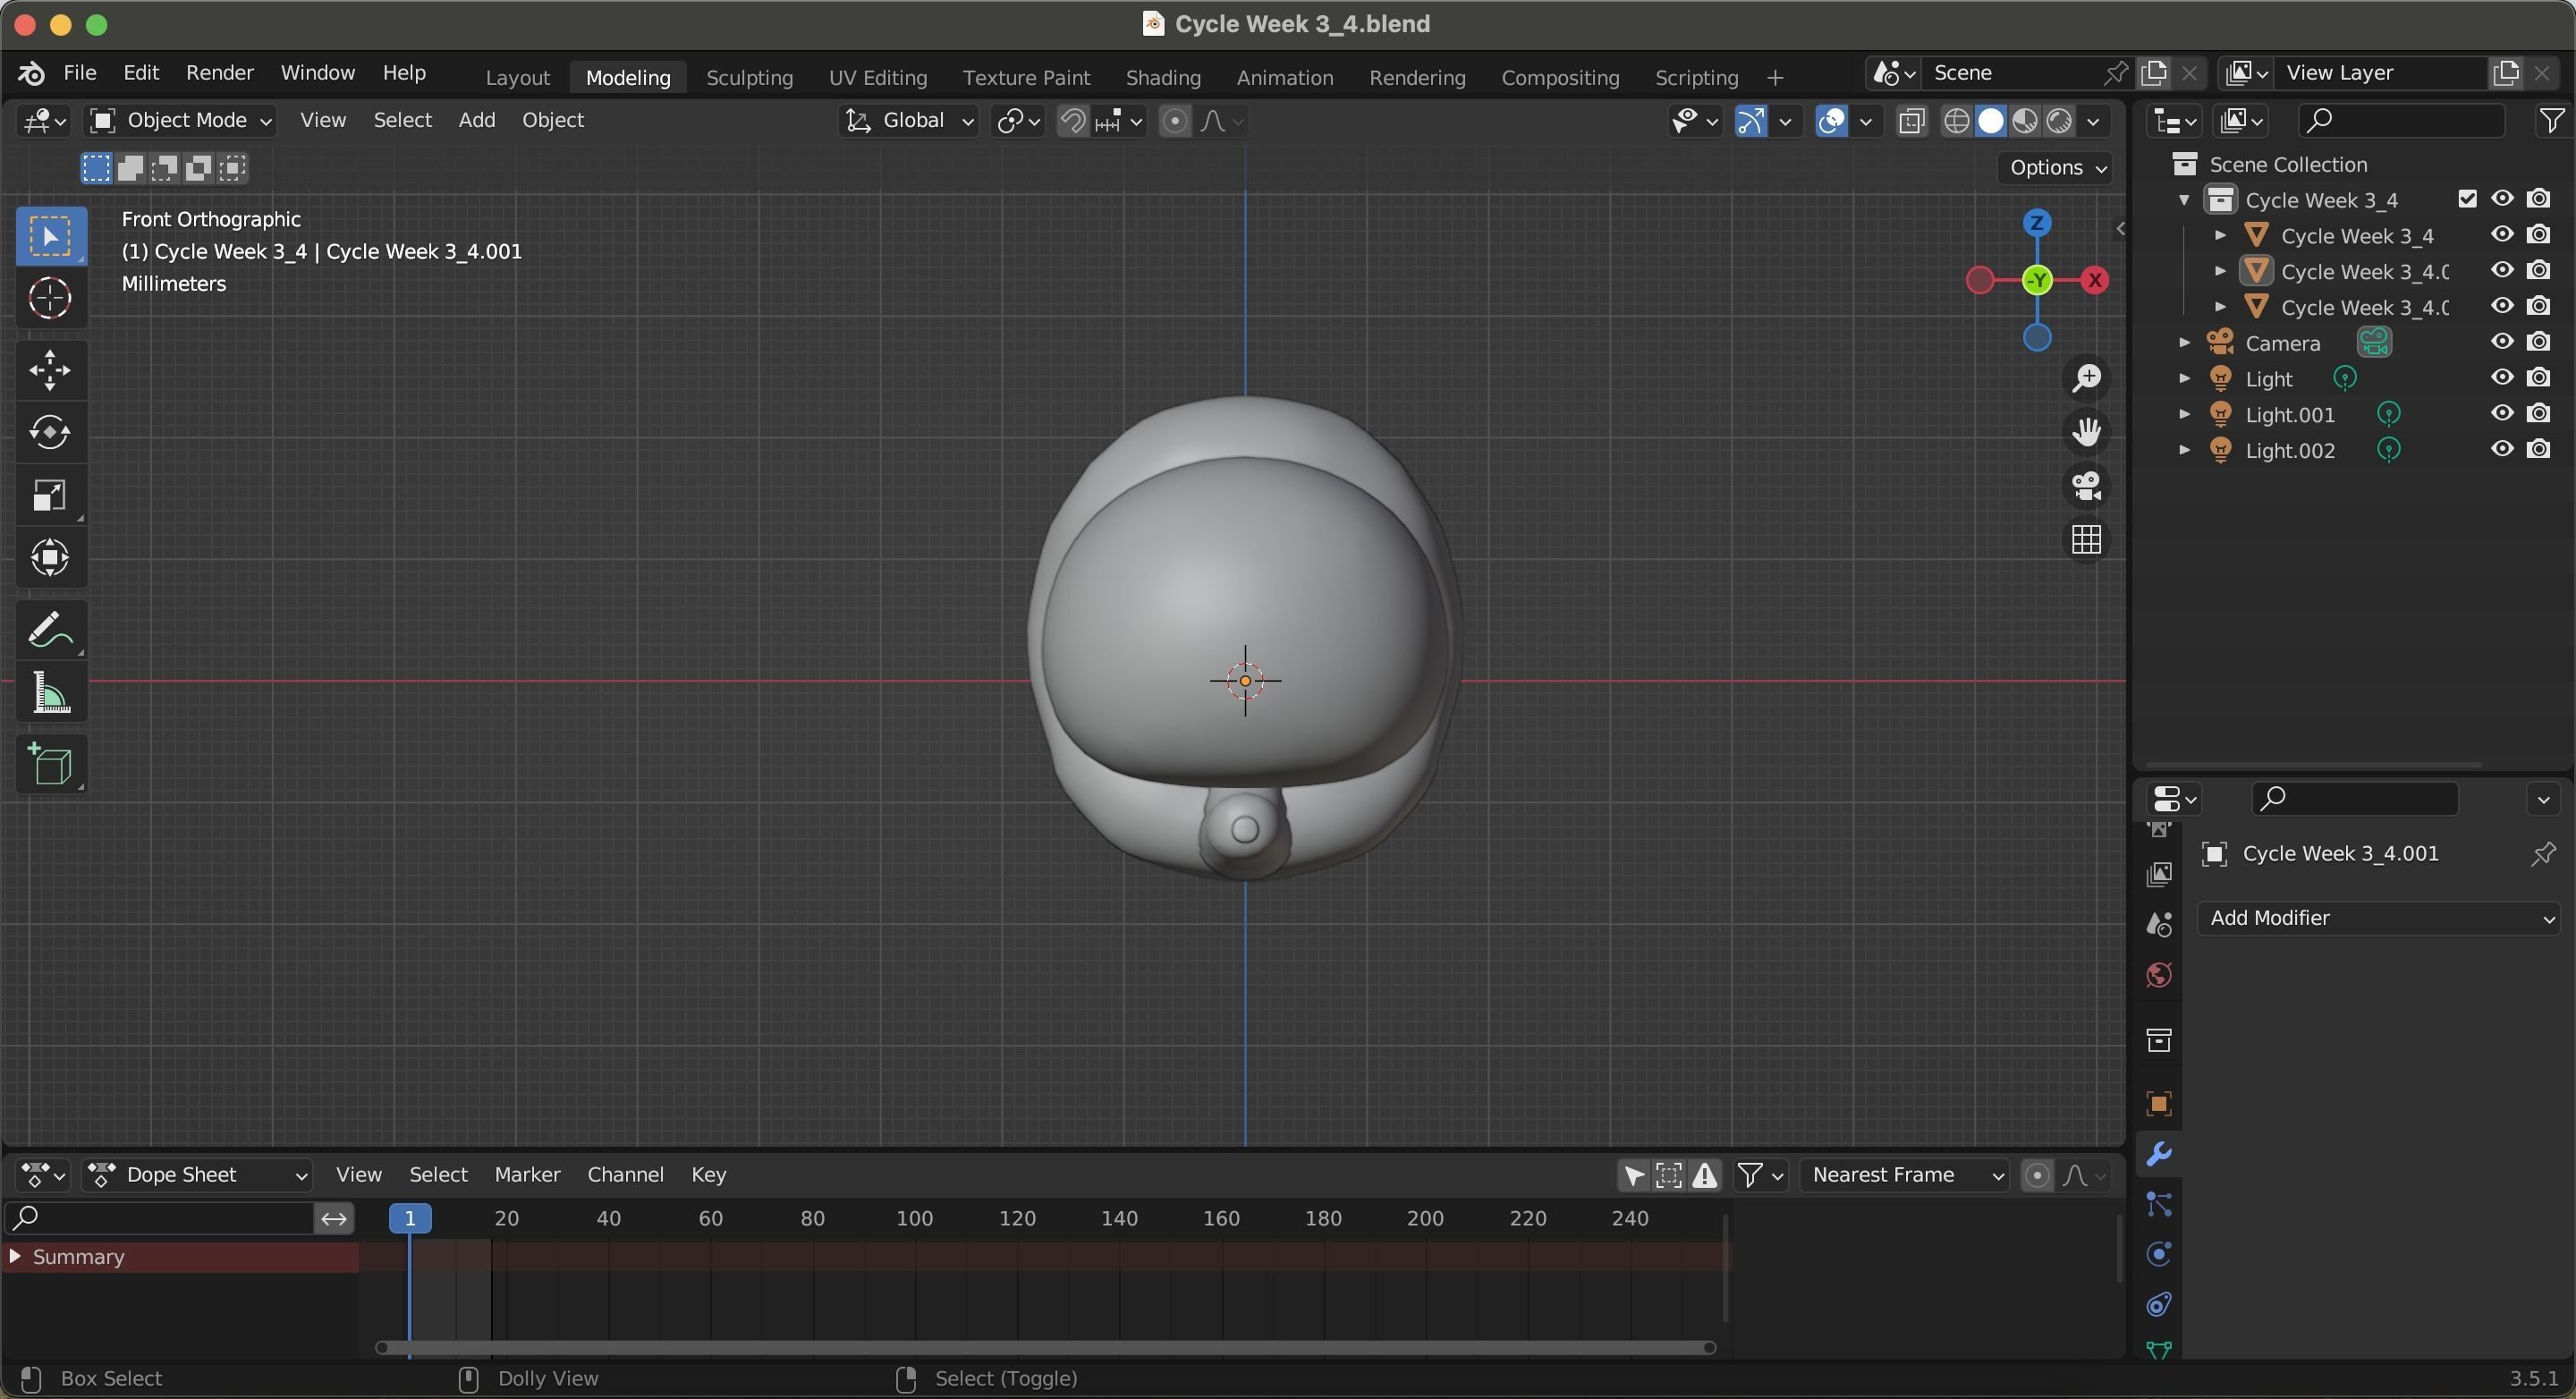The width and height of the screenshot is (2576, 1399).
Task: Open the Object Mode dropdown
Action: [181, 121]
